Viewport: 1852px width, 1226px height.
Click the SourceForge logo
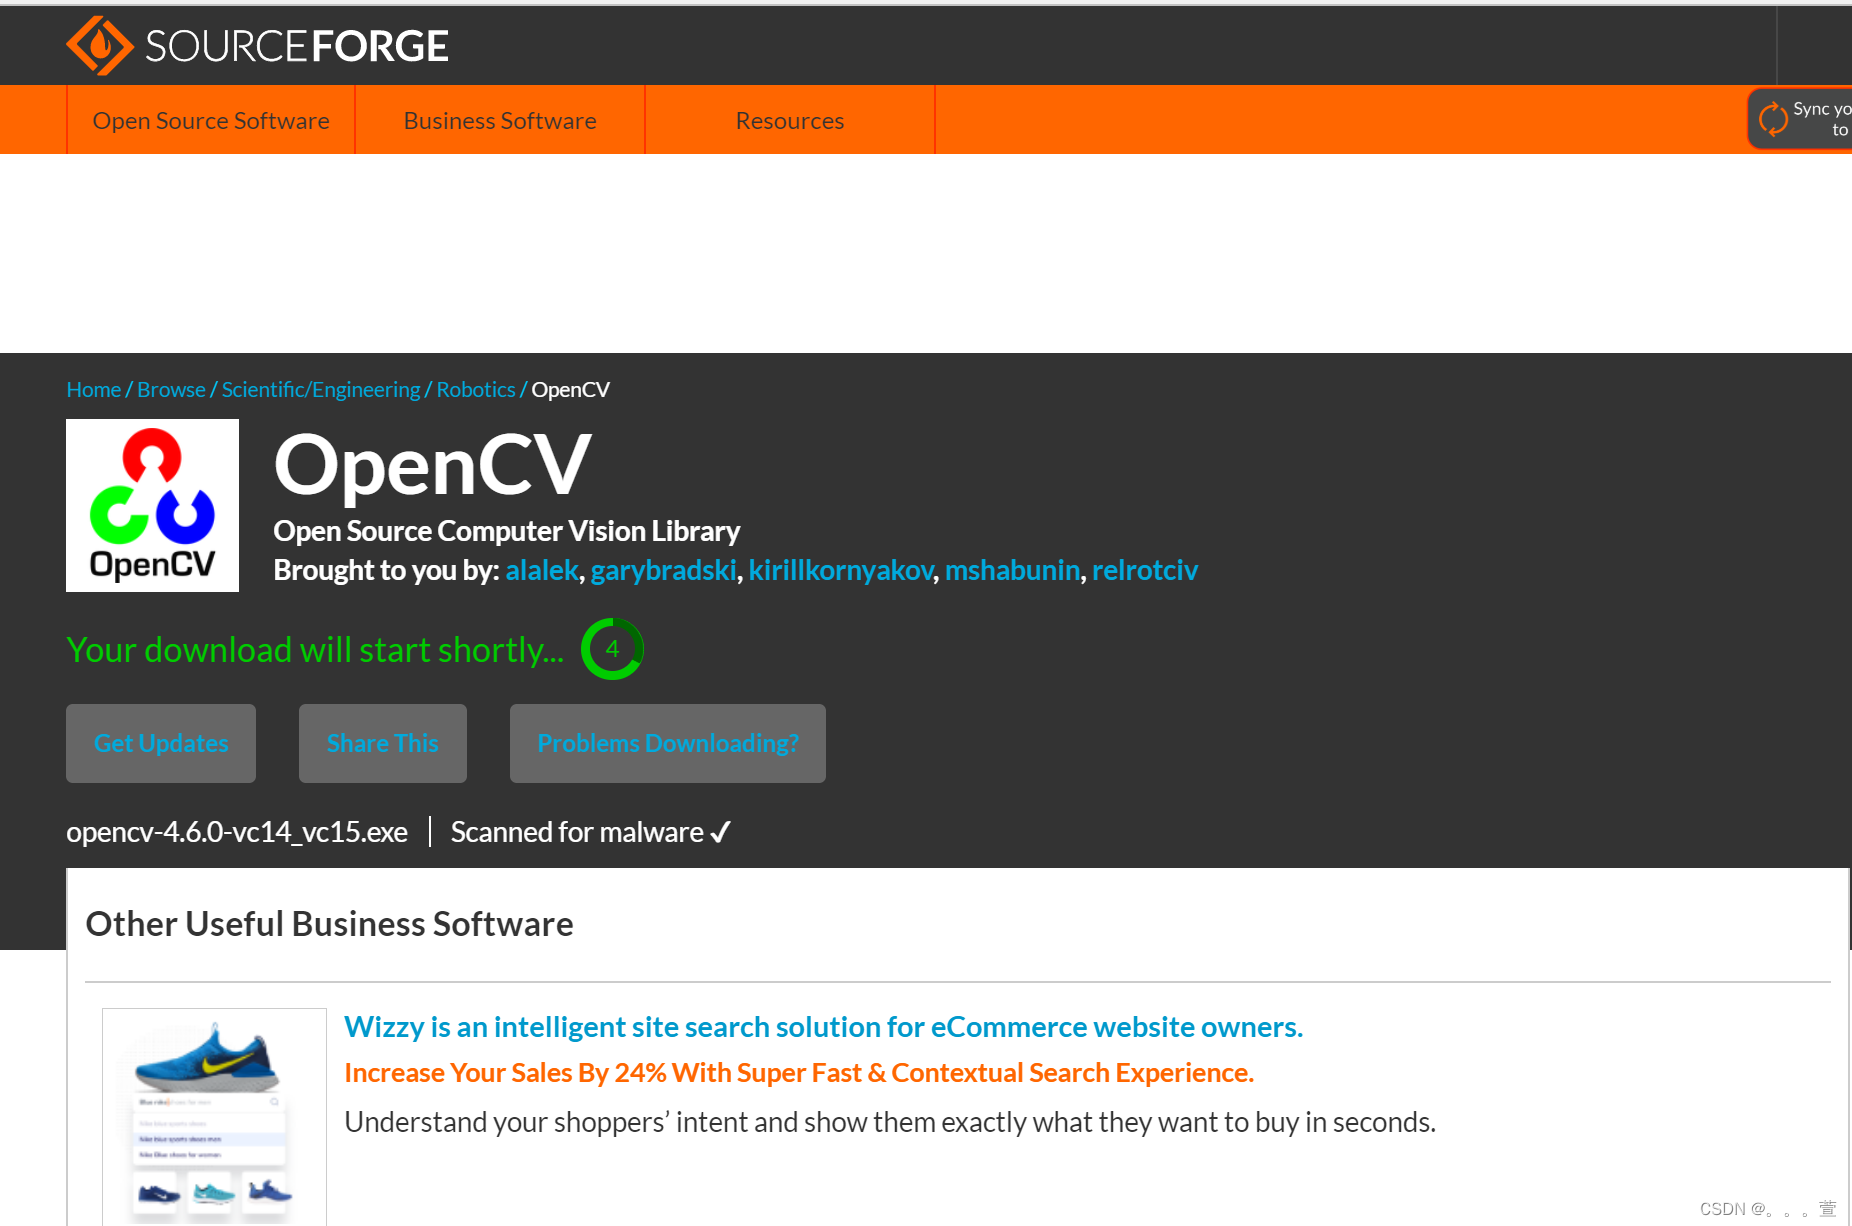[x=256, y=45]
